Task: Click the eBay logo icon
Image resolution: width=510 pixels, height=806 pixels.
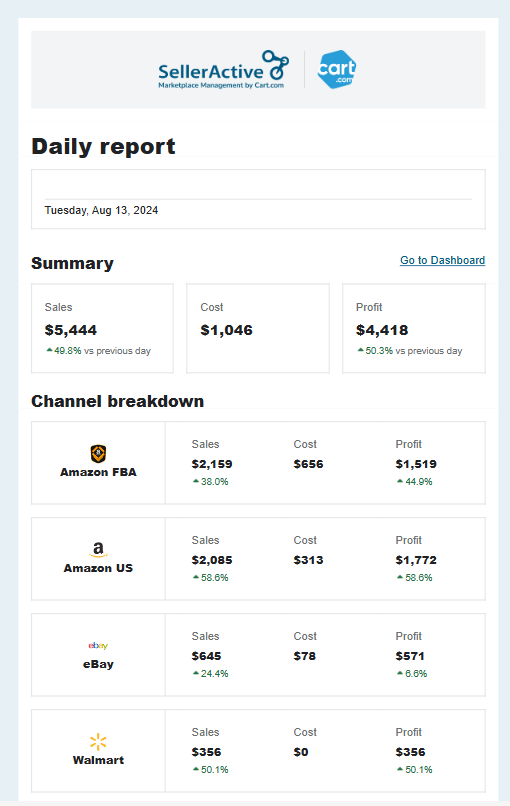Action: [98, 646]
